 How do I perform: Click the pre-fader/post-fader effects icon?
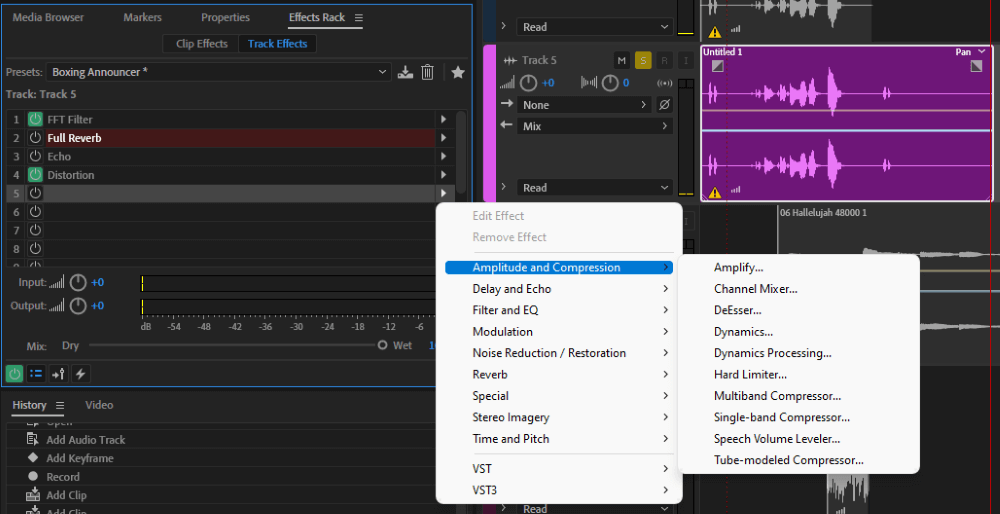pos(58,374)
